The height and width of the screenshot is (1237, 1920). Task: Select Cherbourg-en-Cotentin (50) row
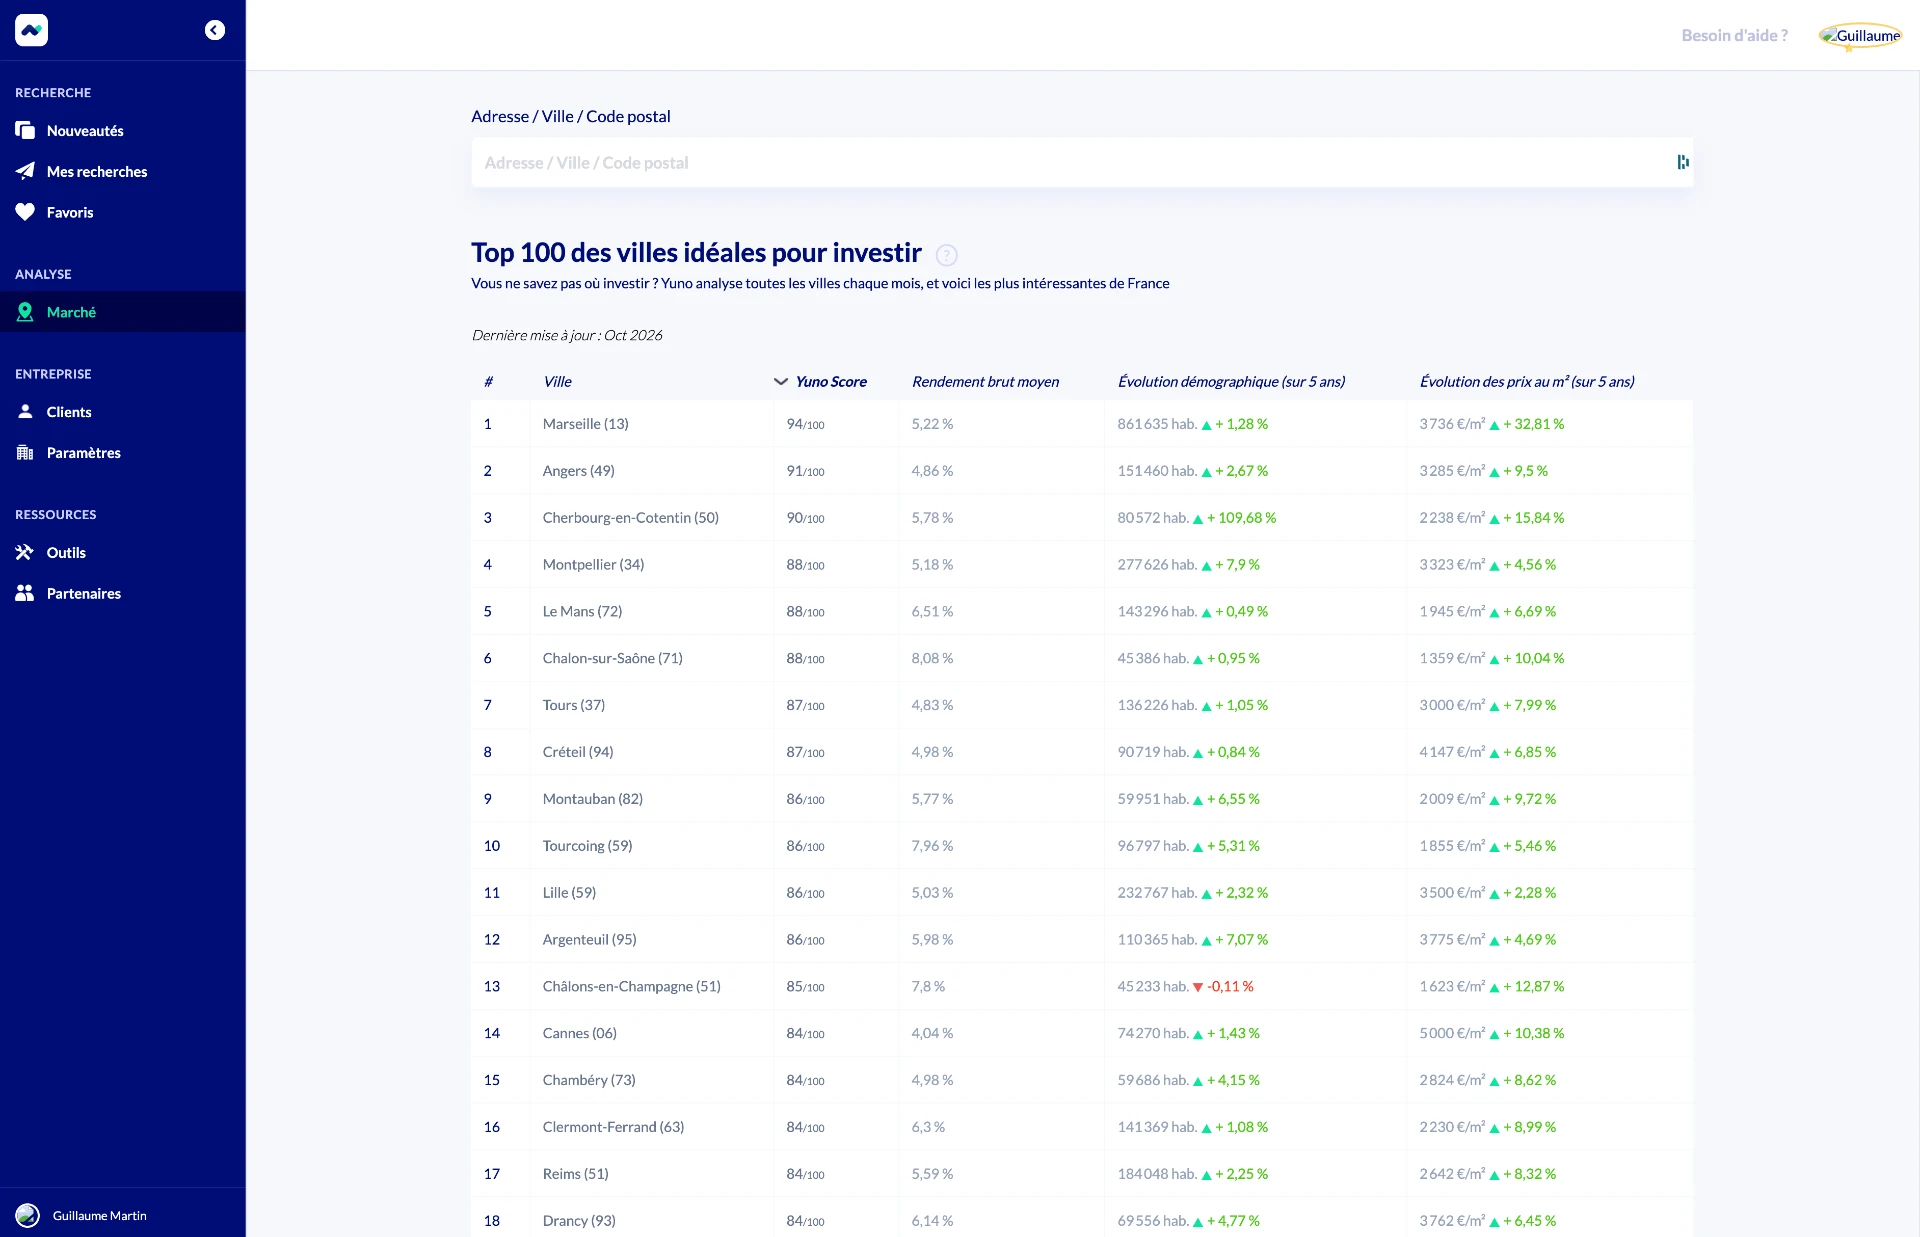[x=1082, y=518]
